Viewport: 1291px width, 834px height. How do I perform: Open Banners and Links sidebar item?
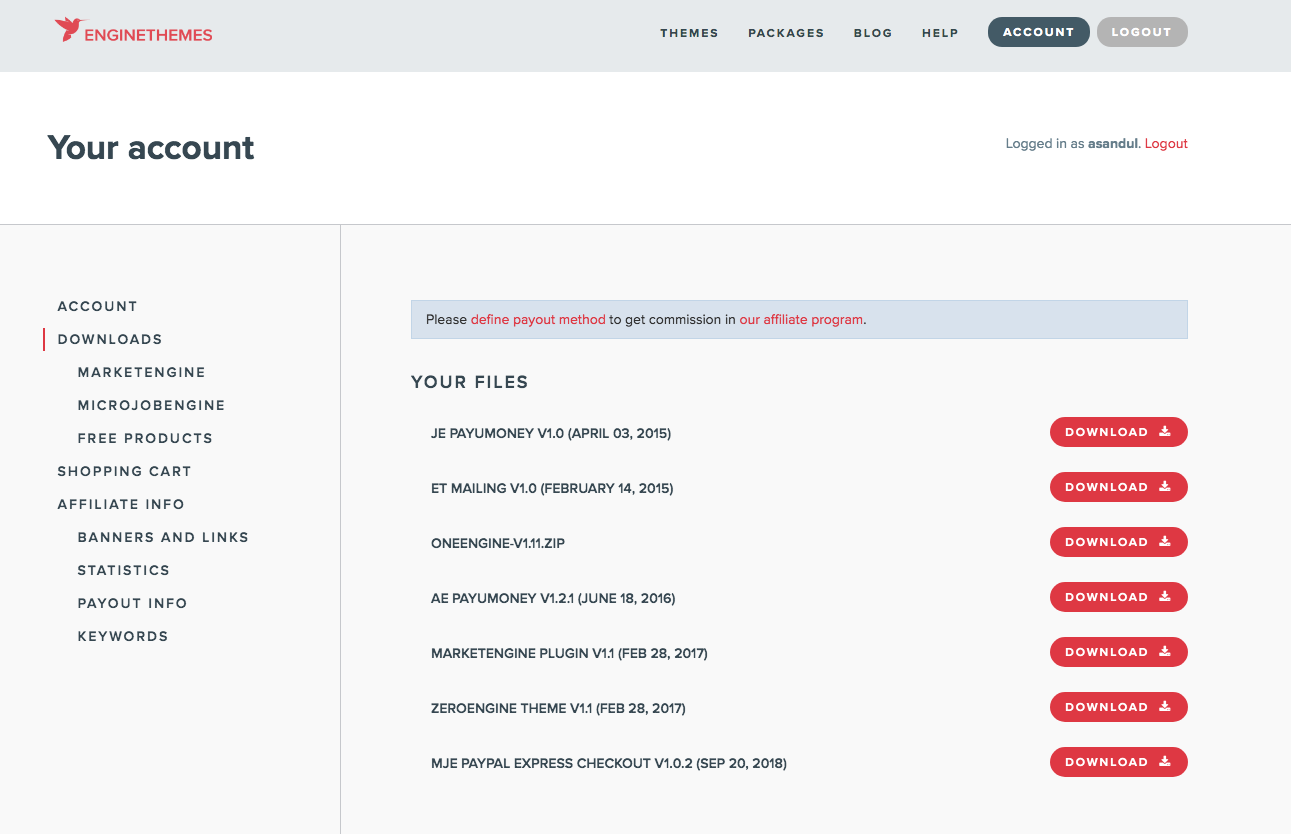pos(163,537)
